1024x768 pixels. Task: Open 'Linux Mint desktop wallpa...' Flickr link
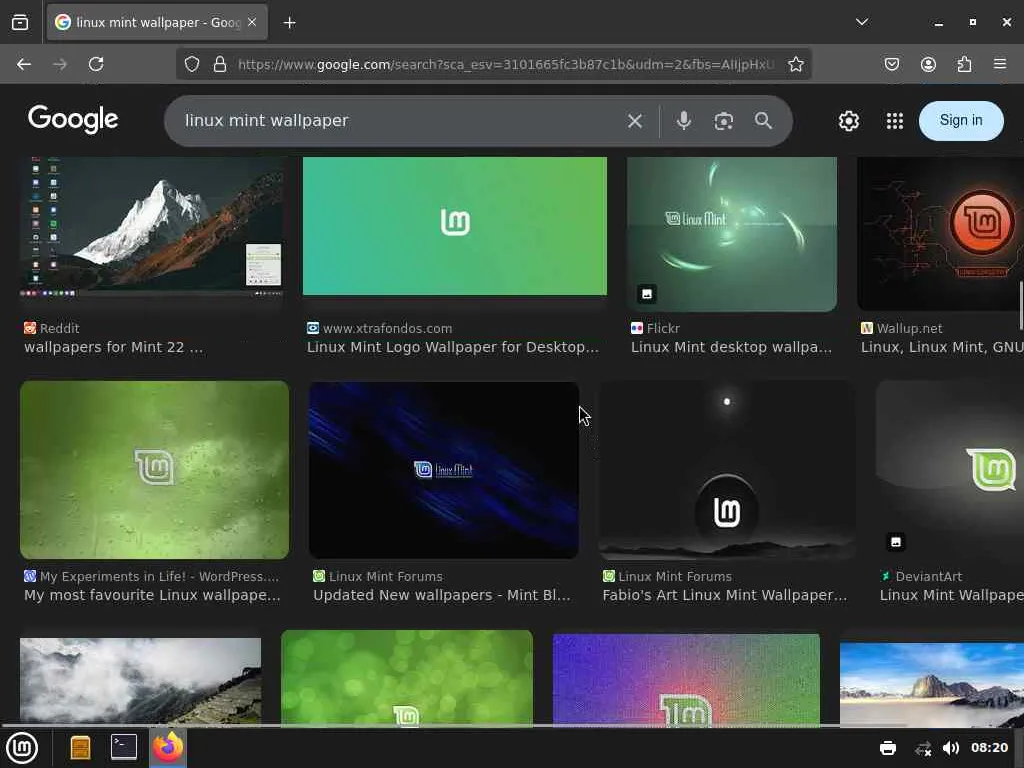[x=731, y=347]
